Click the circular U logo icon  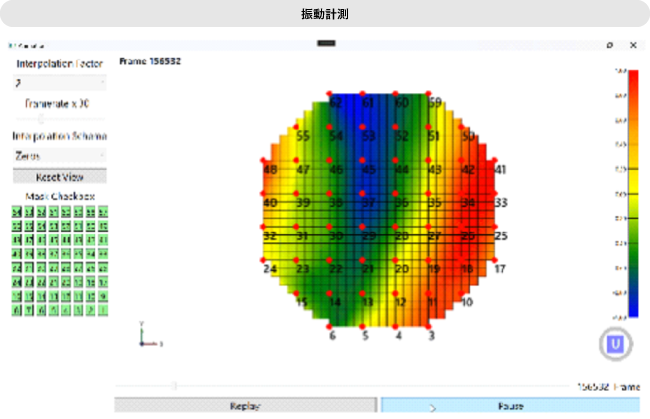point(616,342)
